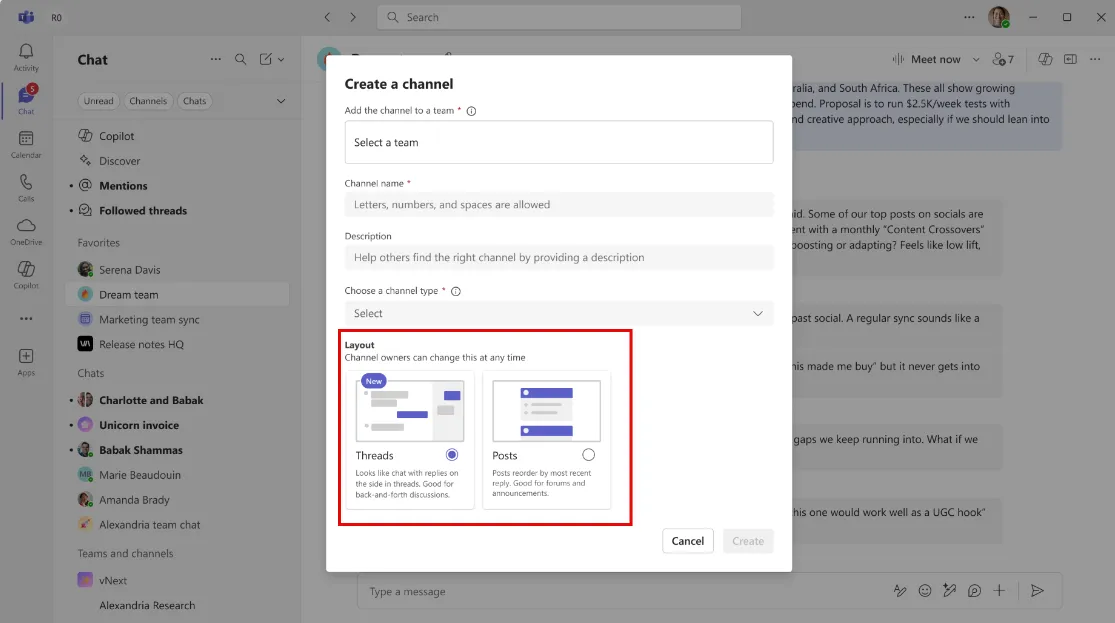Click the Cancel button
Image resolution: width=1115 pixels, height=623 pixels.
pyautogui.click(x=687, y=541)
